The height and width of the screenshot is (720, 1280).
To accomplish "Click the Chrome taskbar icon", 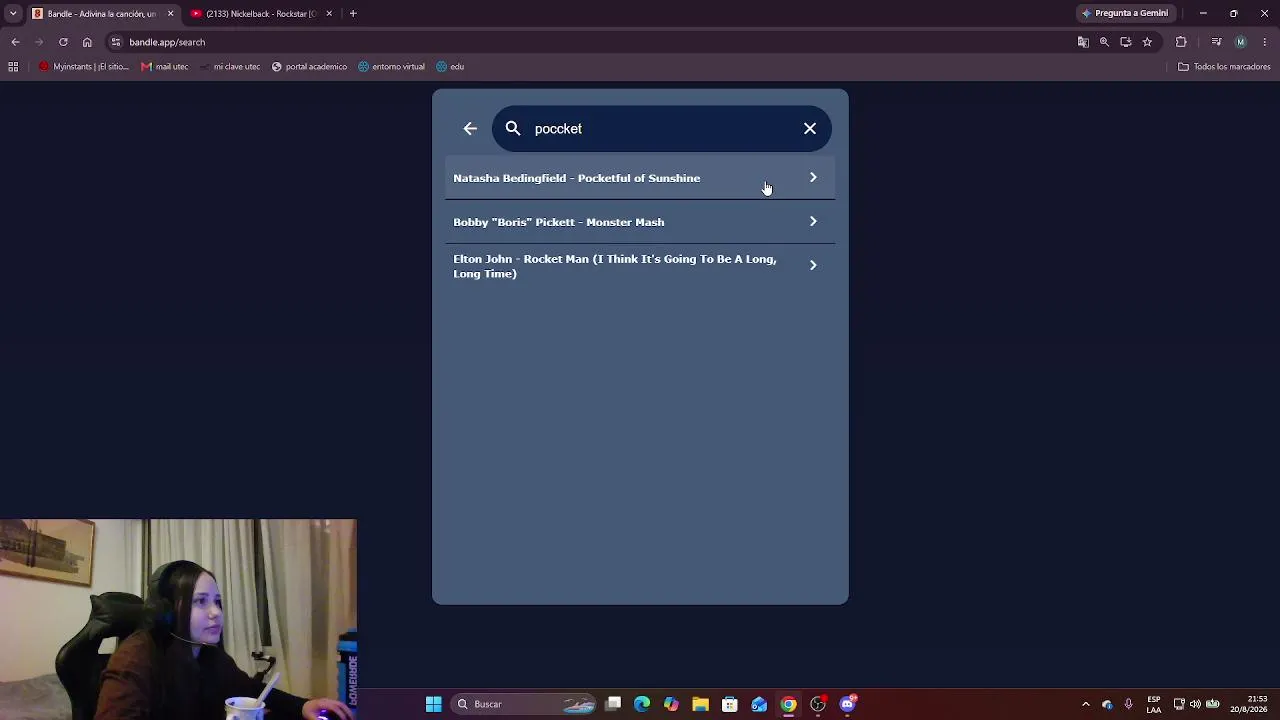I will [x=788, y=704].
